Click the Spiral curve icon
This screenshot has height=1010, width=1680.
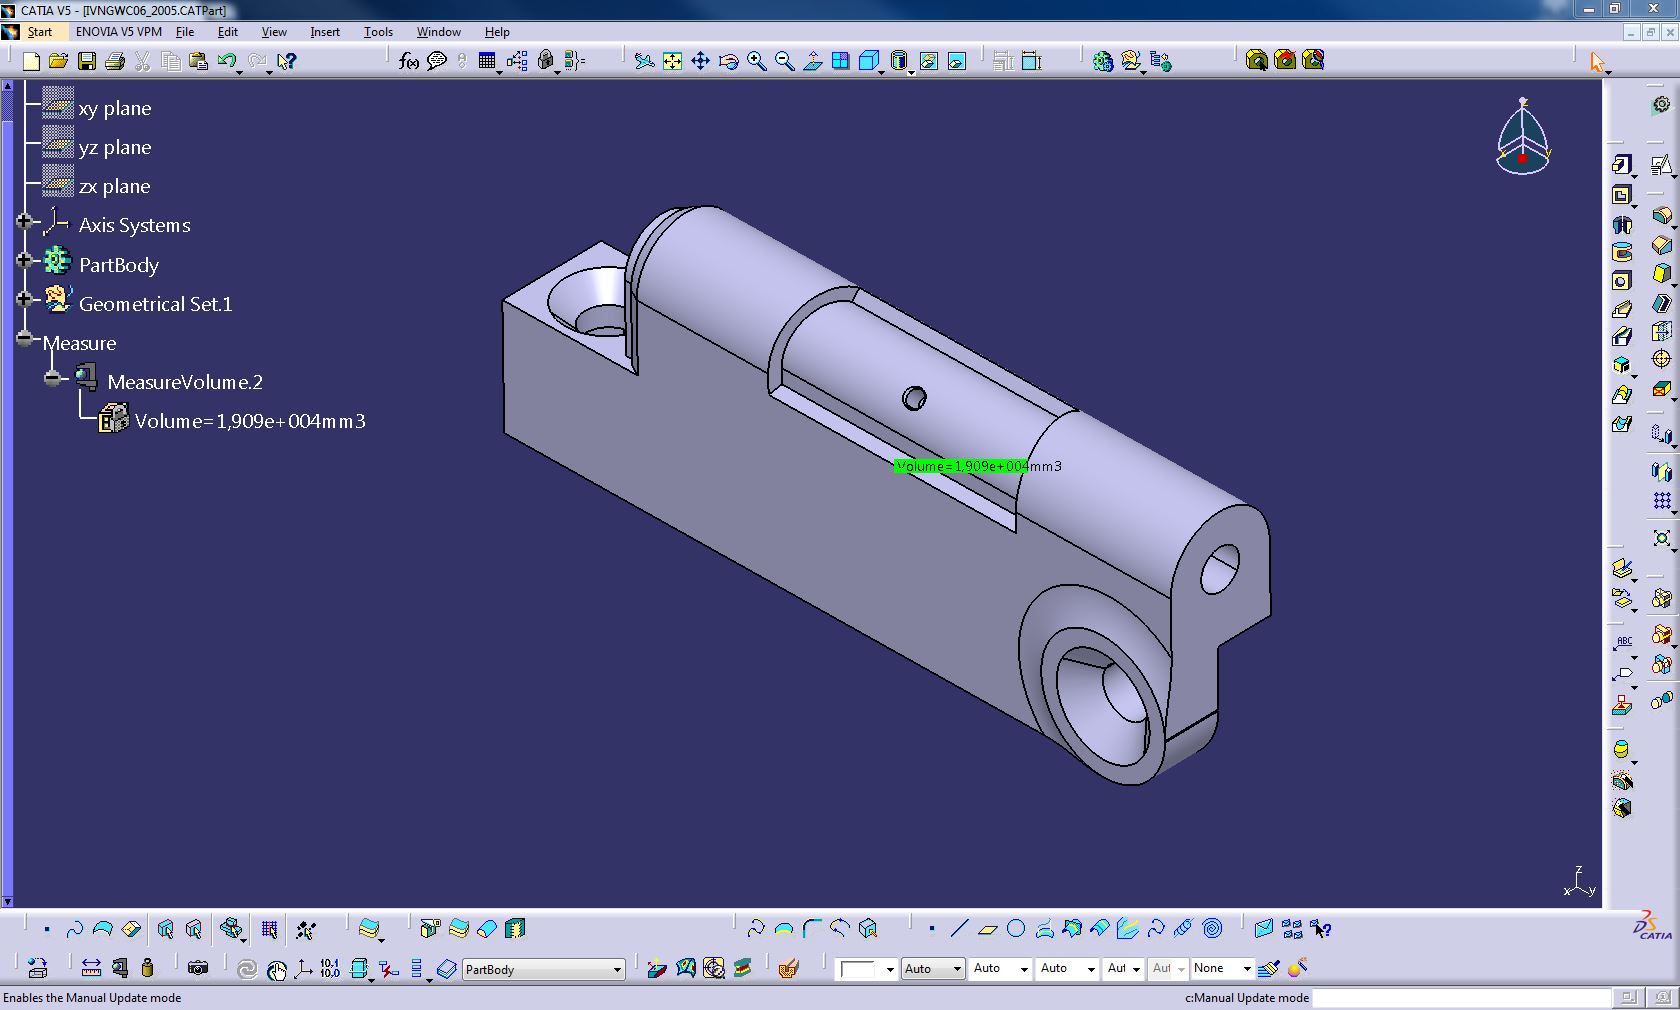(x=1212, y=929)
